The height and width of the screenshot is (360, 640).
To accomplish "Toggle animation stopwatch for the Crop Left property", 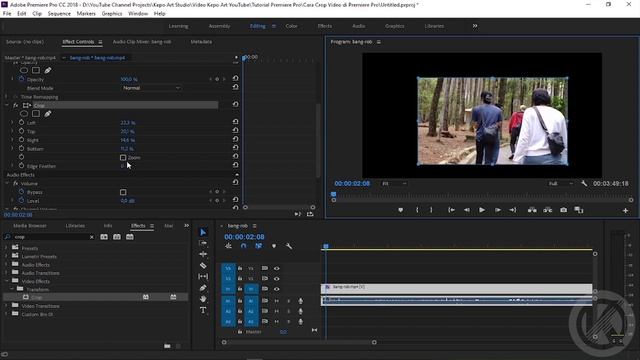I will 22,122.
